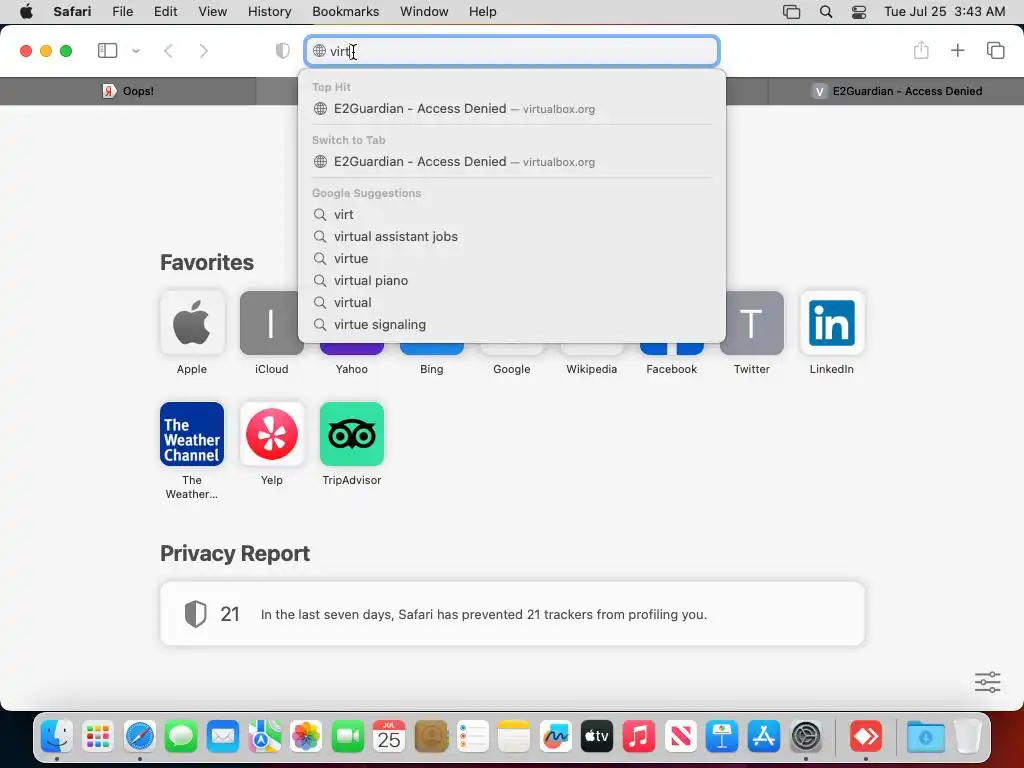Screen dimensions: 1024x768
Task: Click the date and time in menu bar
Action: click(944, 12)
